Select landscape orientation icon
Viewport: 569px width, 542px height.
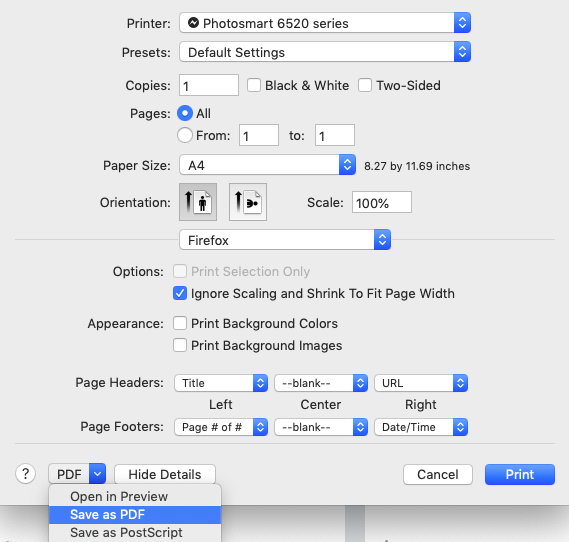coord(248,202)
